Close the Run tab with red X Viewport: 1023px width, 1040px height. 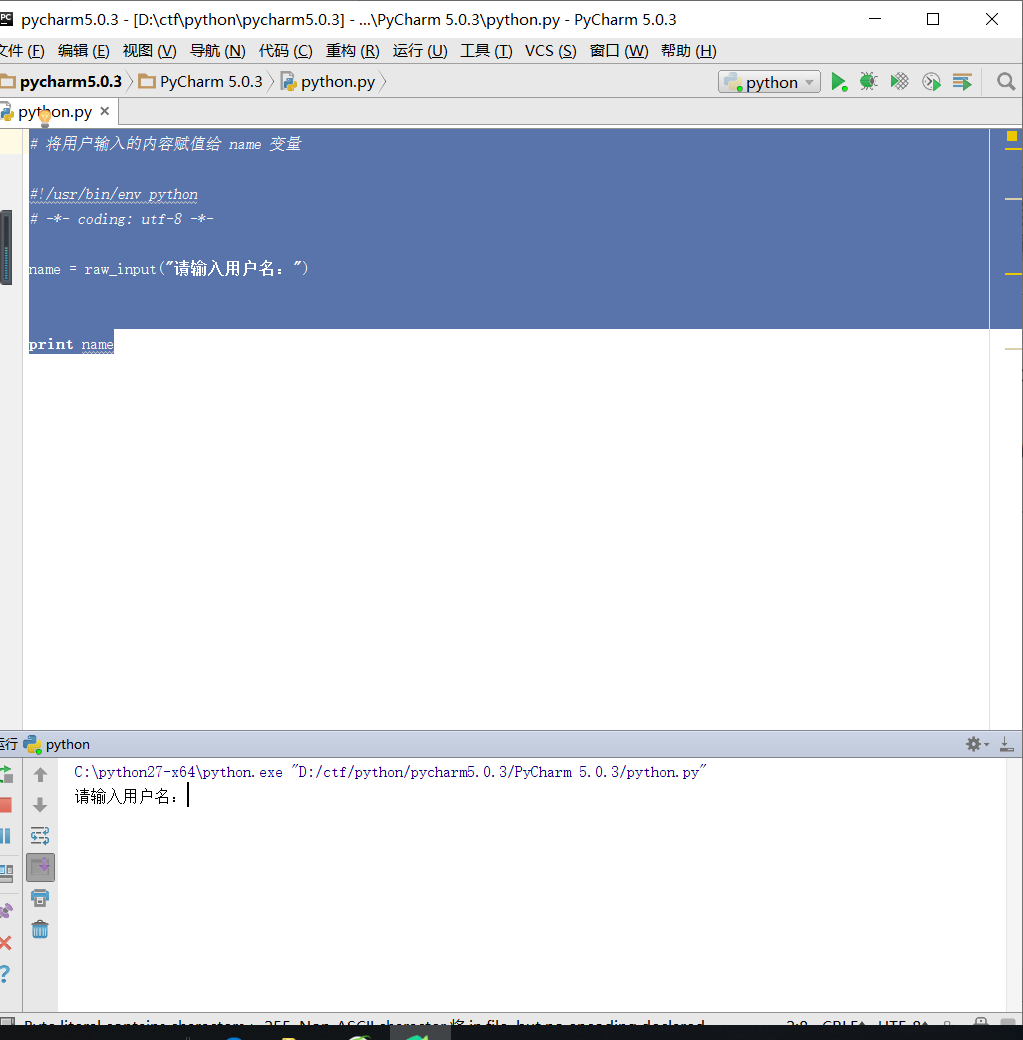click(6, 942)
